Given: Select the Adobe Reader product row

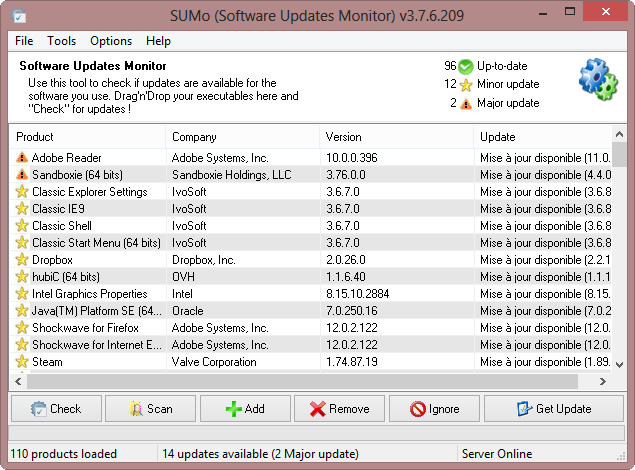Looking at the screenshot, I should point(310,157).
